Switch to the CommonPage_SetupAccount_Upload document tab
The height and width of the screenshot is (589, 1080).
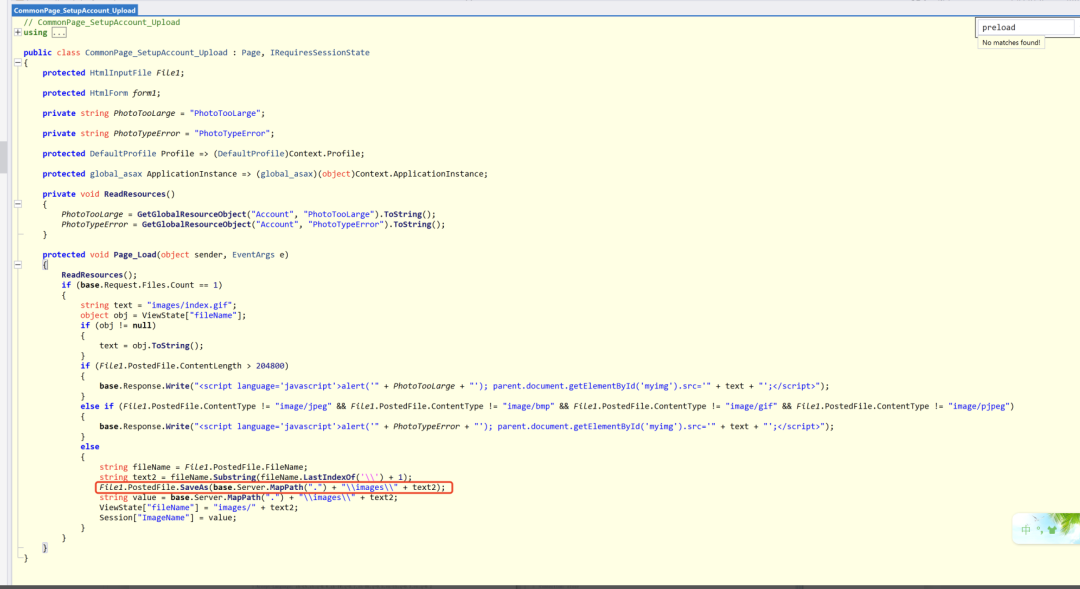click(74, 10)
